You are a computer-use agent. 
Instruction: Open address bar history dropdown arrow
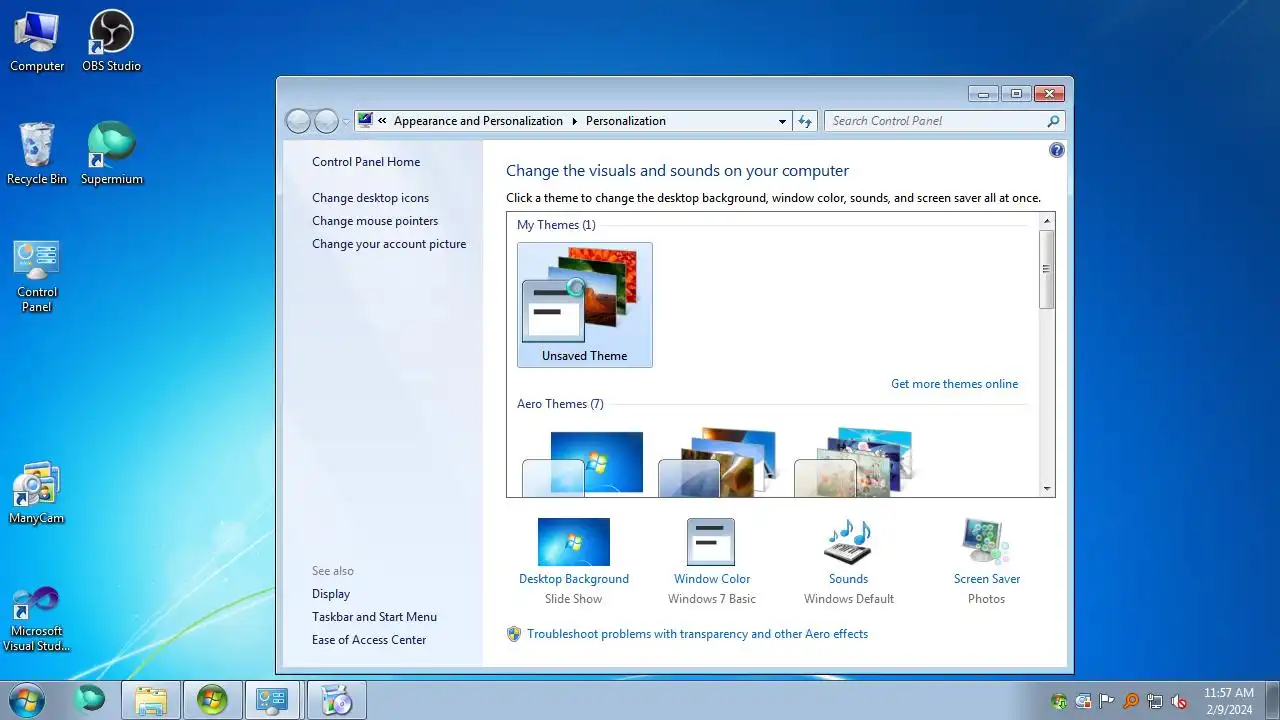pyautogui.click(x=782, y=121)
